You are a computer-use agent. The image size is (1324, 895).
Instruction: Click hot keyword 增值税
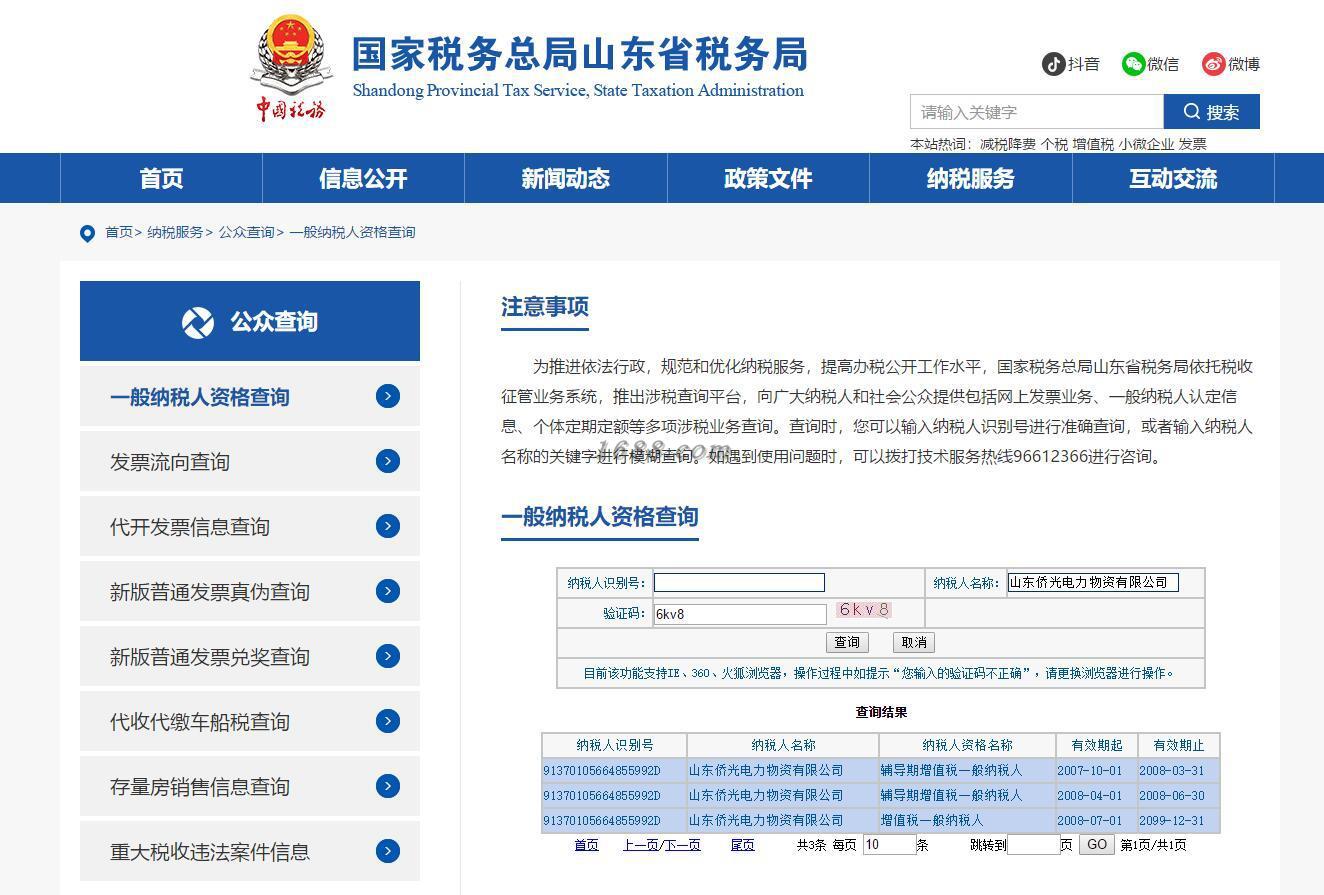pos(1093,144)
